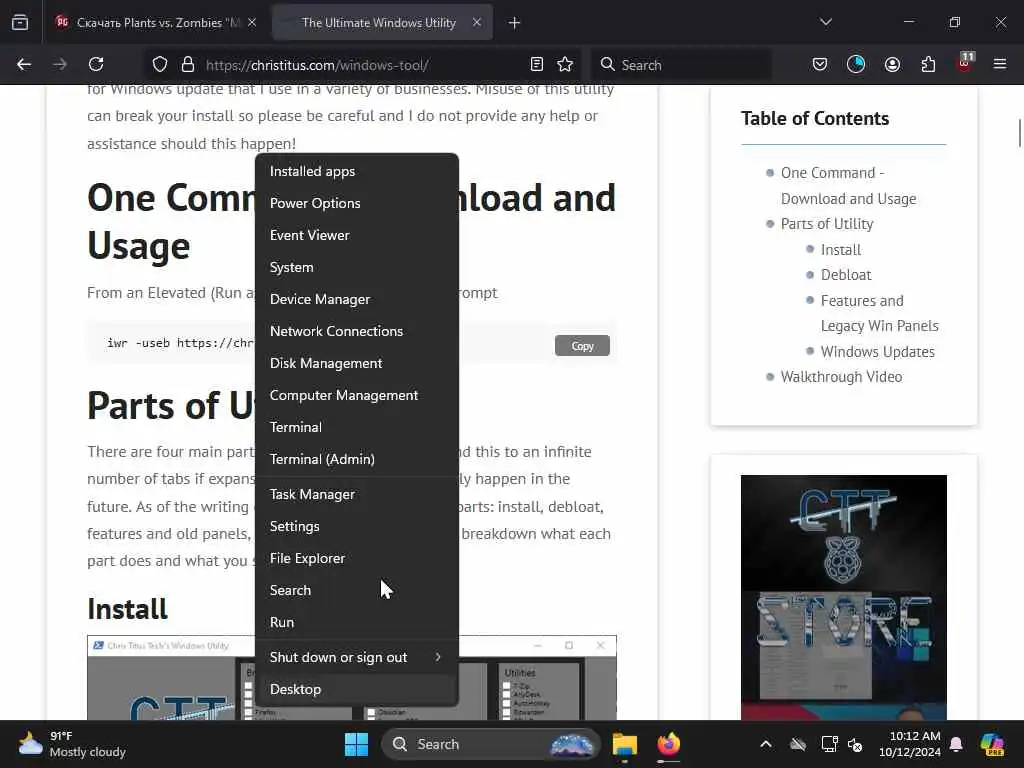This screenshot has height=768, width=1024.
Task: Show hidden system tray icons chevron
Action: tap(766, 744)
